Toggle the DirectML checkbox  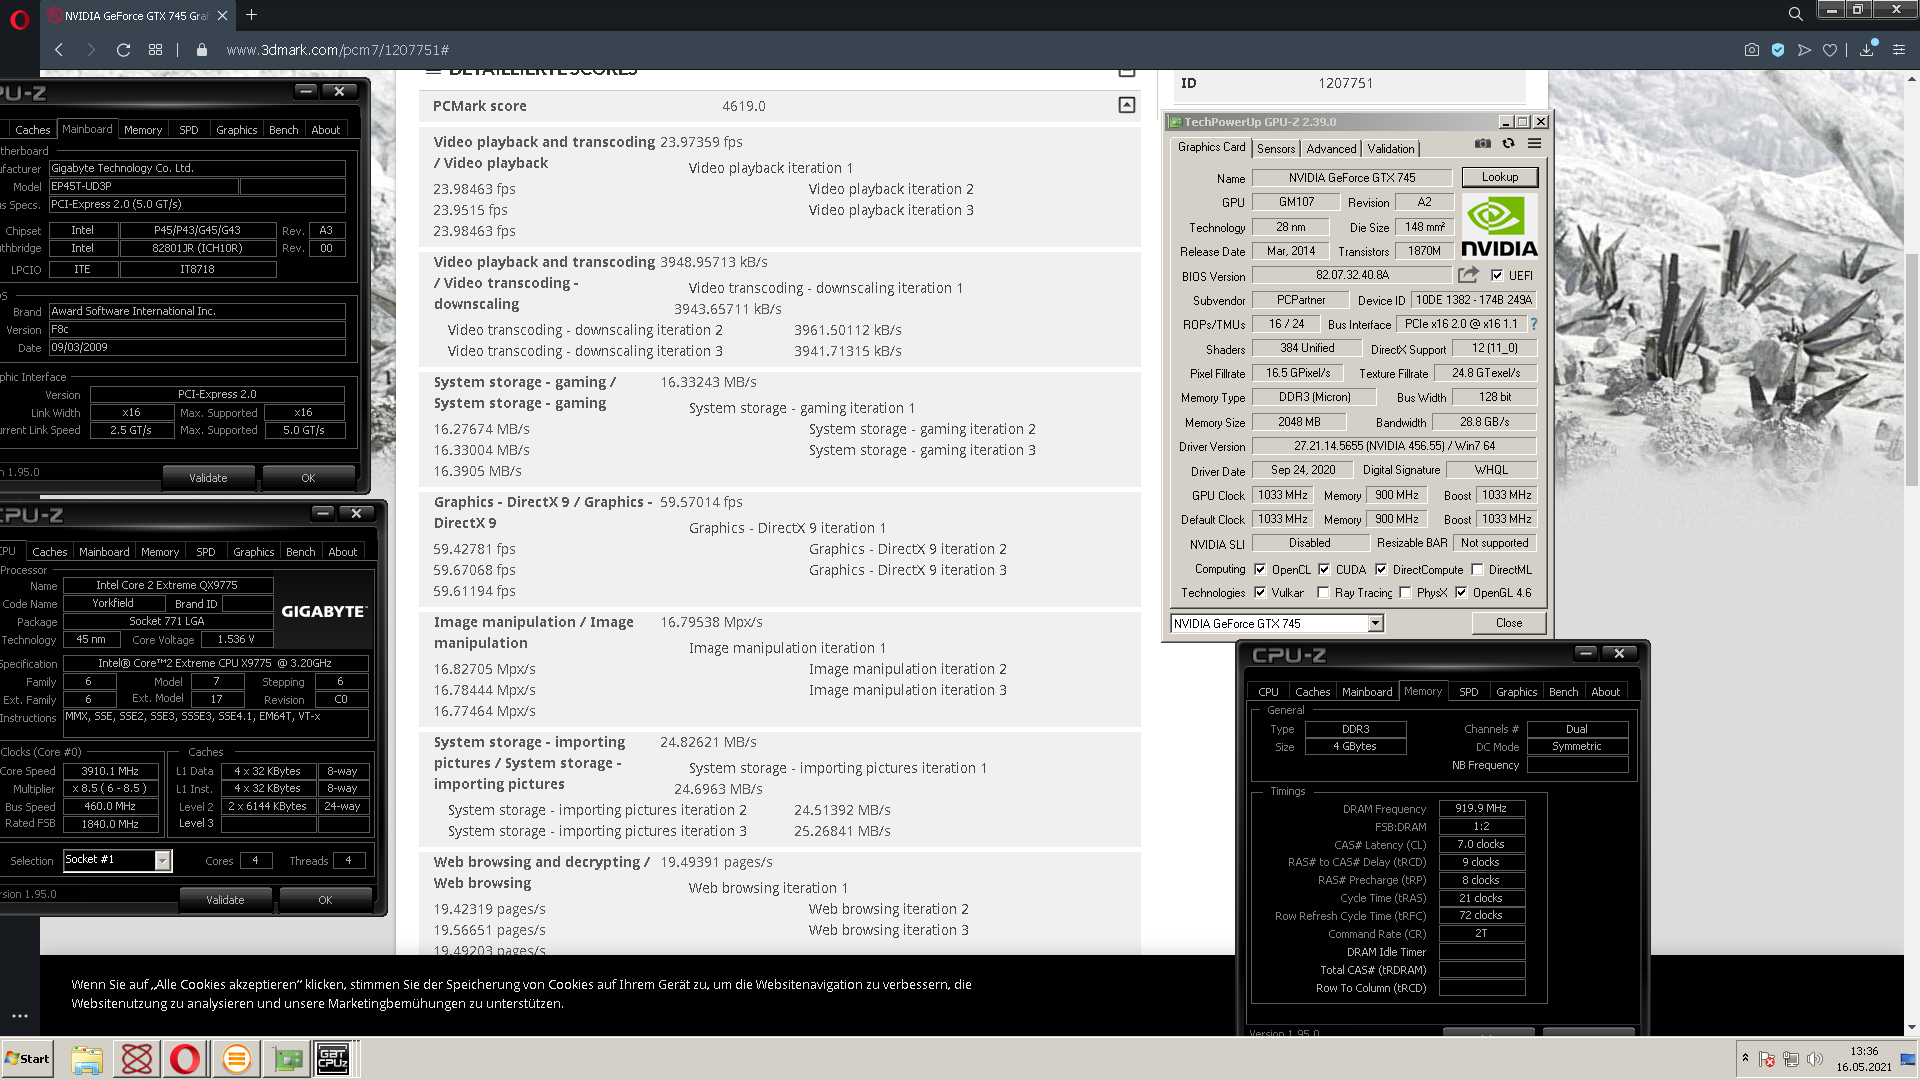point(1477,569)
